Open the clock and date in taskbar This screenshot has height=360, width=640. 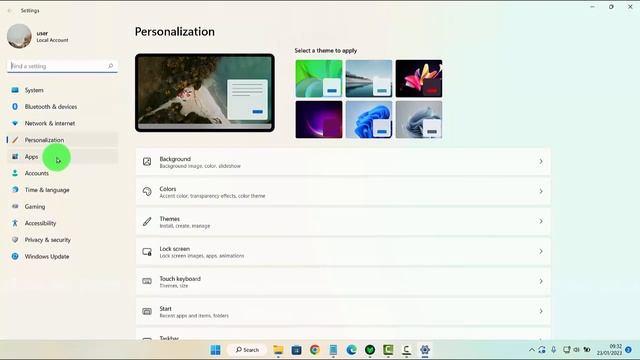point(609,350)
